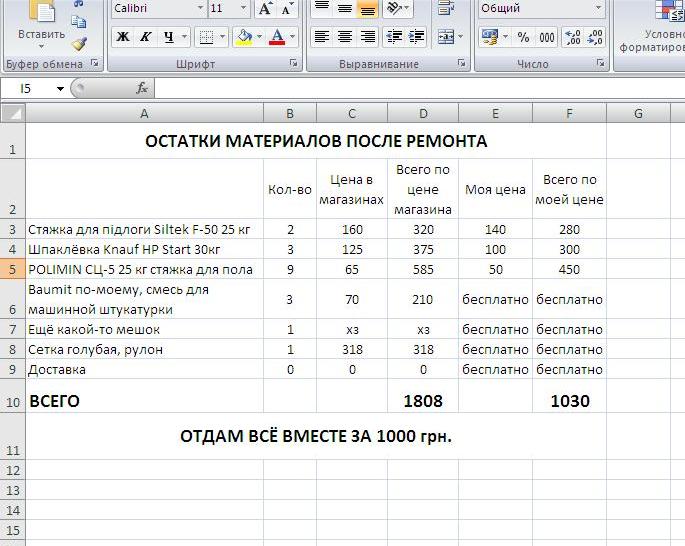This screenshot has width=685, height=546.
Task: Select highlighted row 5 header
Action: (13, 269)
